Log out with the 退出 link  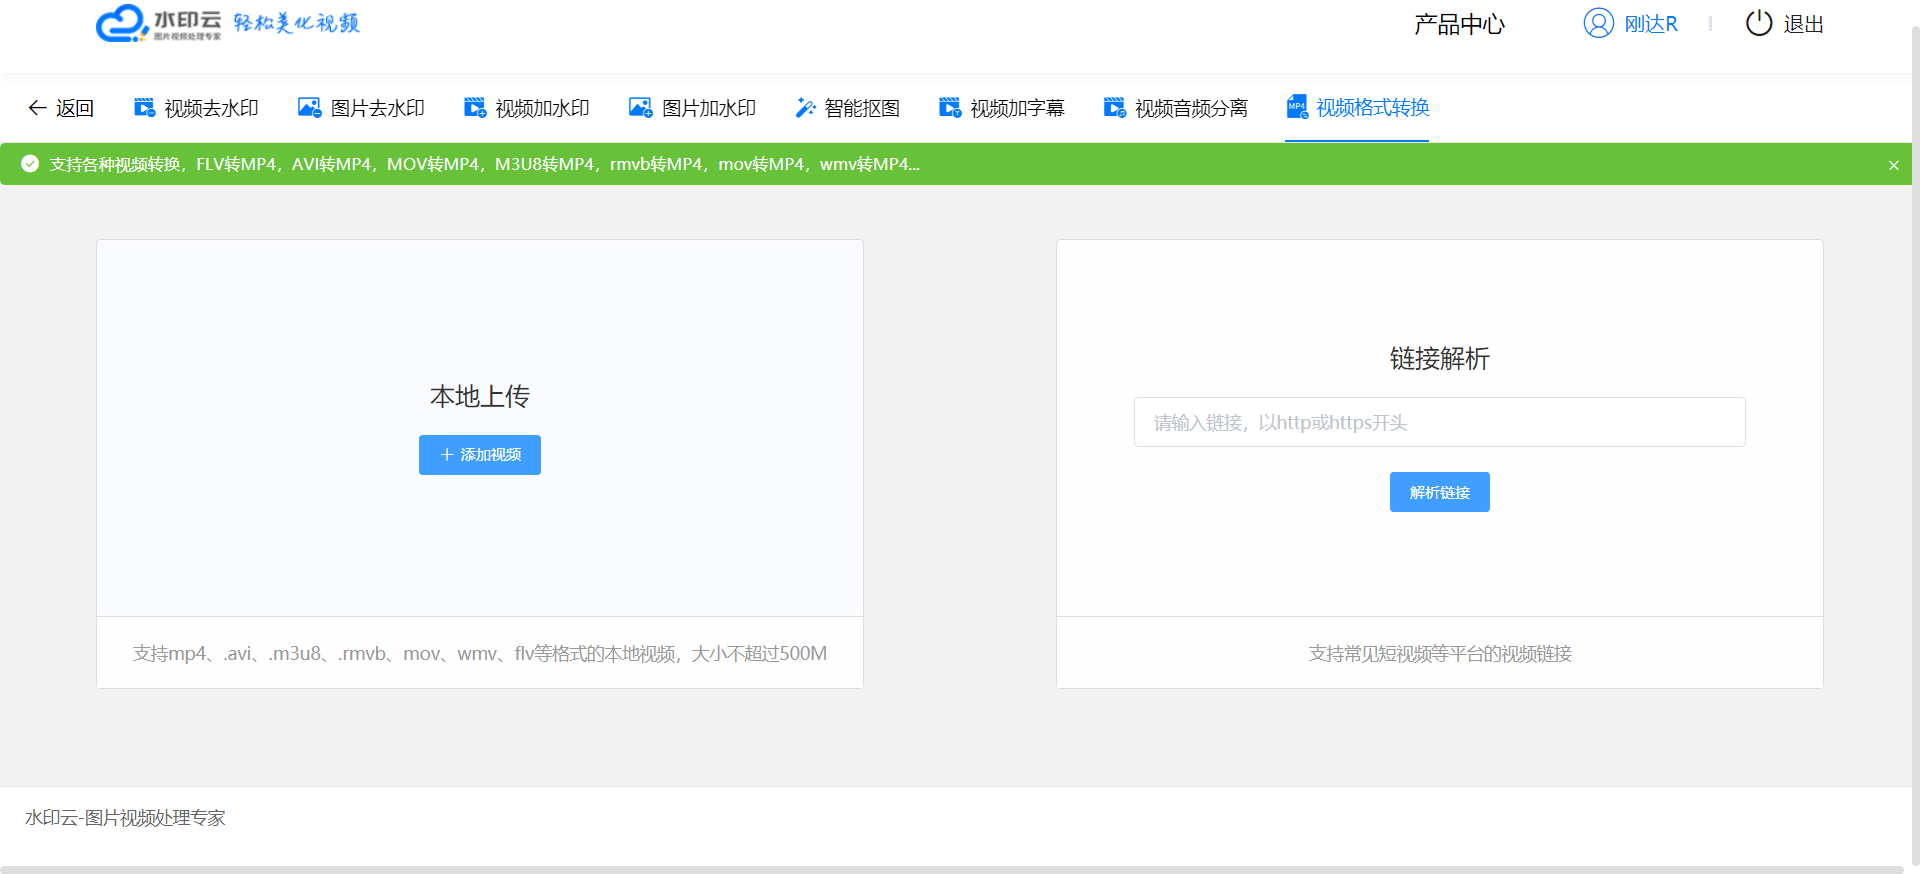1785,23
